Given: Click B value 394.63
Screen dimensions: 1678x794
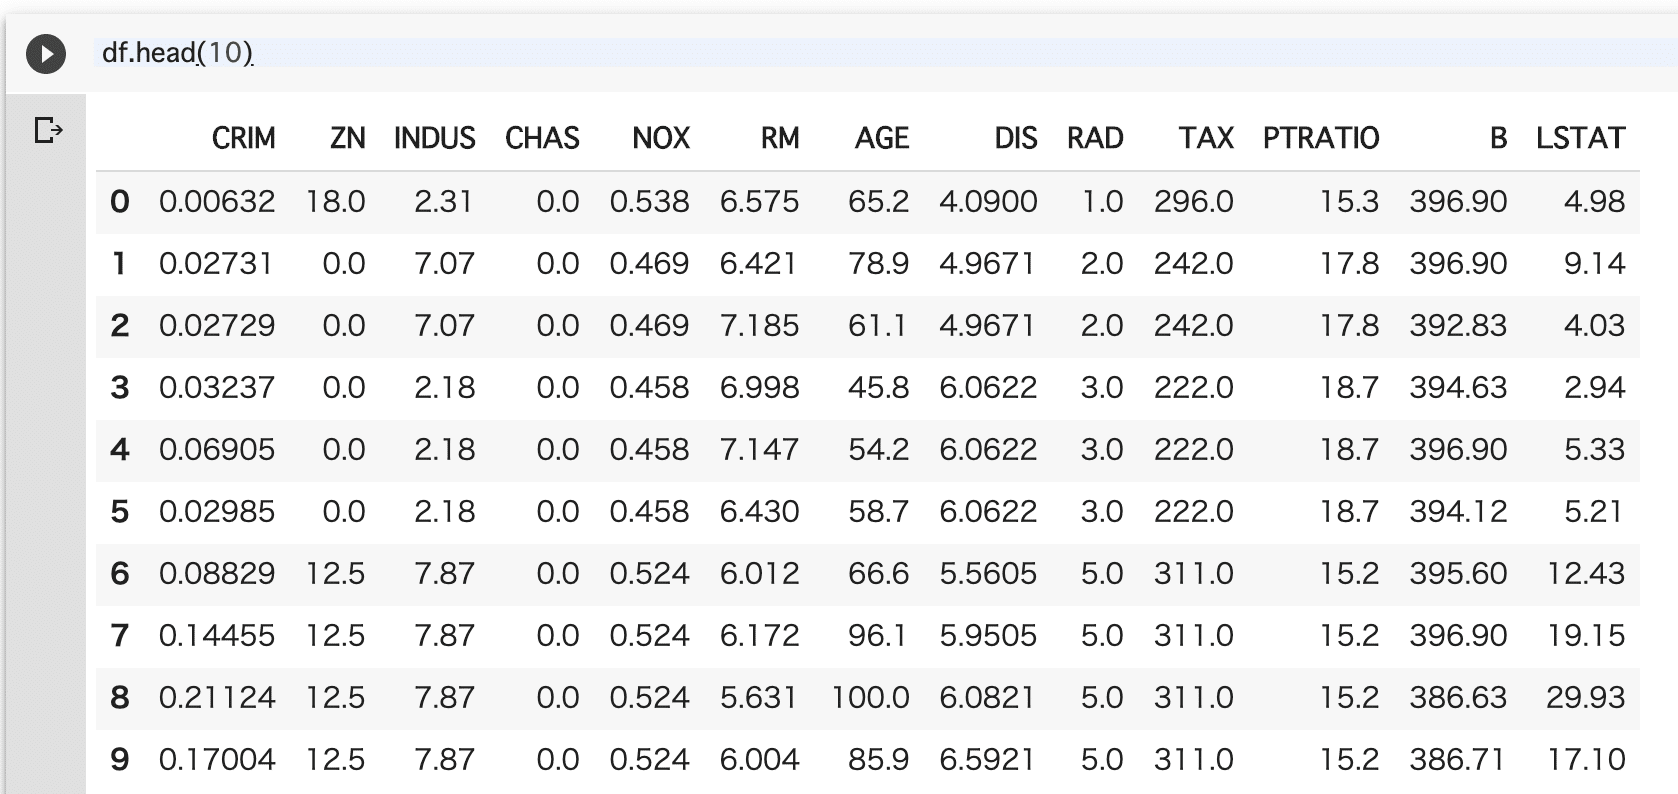Looking at the screenshot, I should 1459,388.
